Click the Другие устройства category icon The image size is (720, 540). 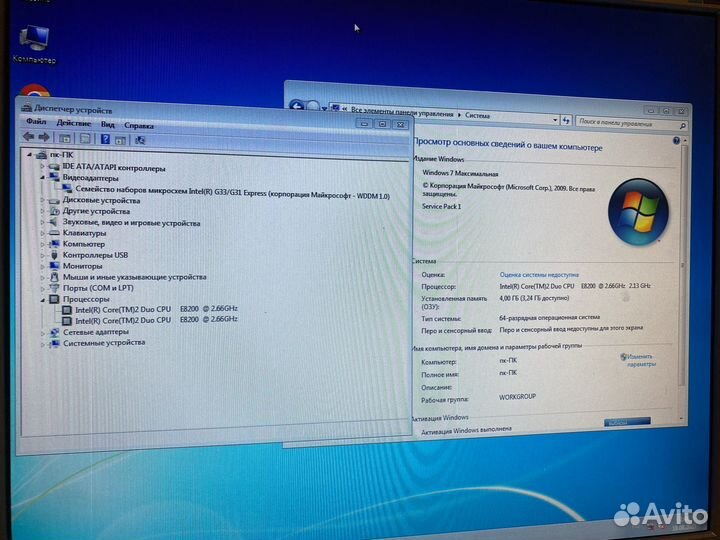[54, 211]
